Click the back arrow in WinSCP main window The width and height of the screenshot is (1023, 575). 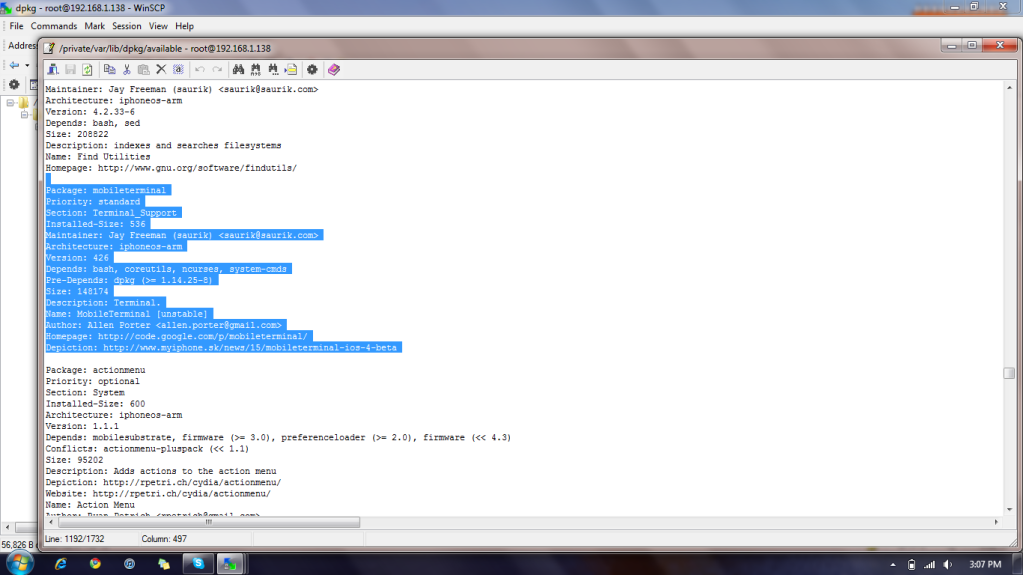14,65
